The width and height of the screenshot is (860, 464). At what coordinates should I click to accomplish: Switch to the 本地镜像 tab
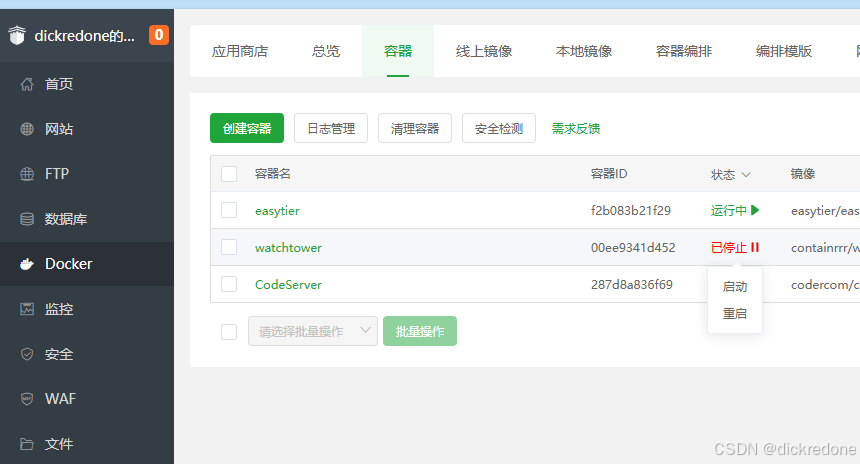tap(584, 51)
